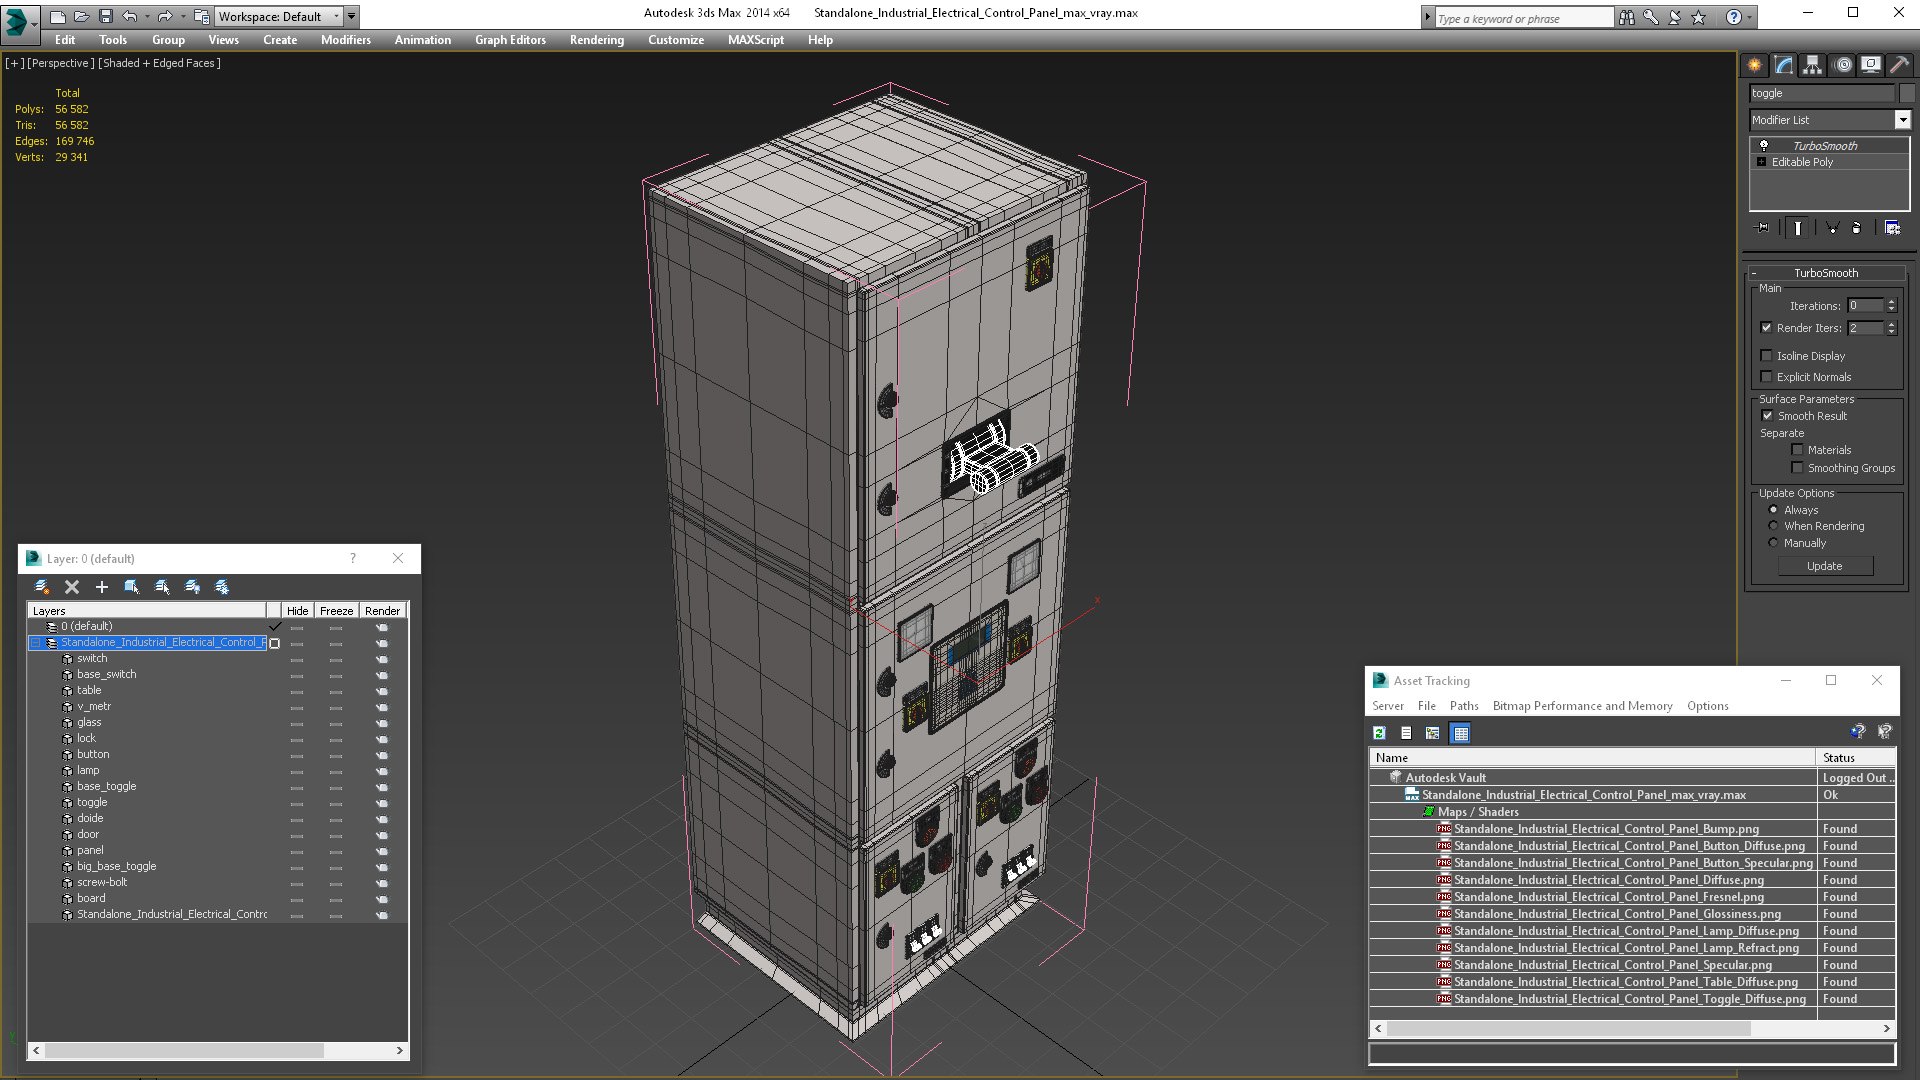Open the Rendering menu

[x=596, y=40]
